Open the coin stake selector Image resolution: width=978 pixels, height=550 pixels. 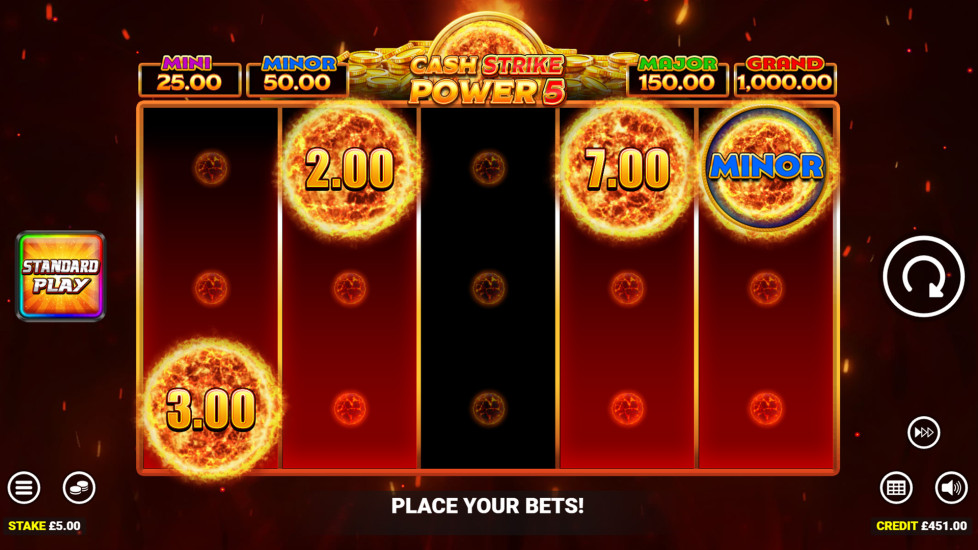pyautogui.click(x=79, y=487)
